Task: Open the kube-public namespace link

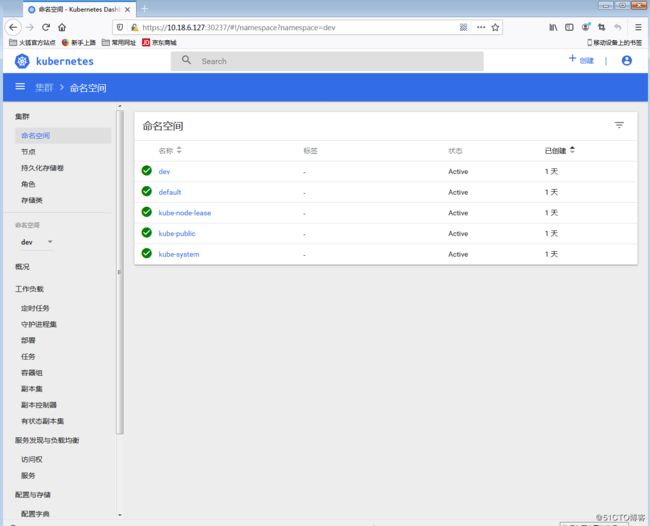Action: 177,234
